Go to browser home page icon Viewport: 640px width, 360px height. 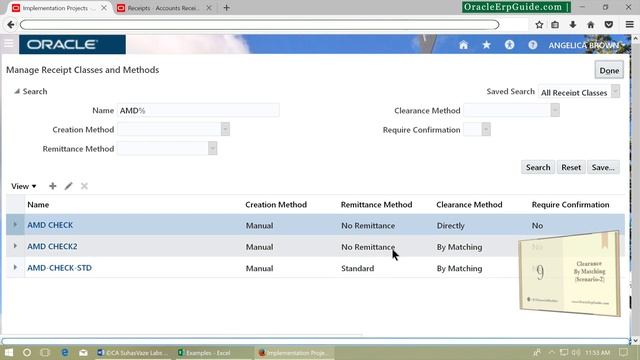[x=591, y=24]
